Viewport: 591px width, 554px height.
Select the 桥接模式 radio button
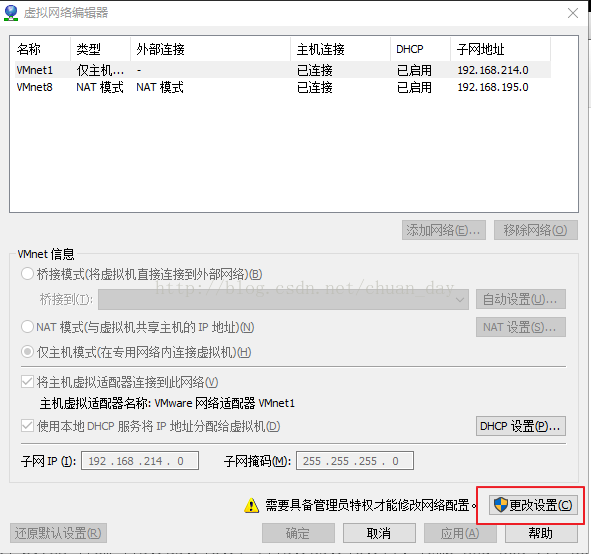(x=27, y=274)
